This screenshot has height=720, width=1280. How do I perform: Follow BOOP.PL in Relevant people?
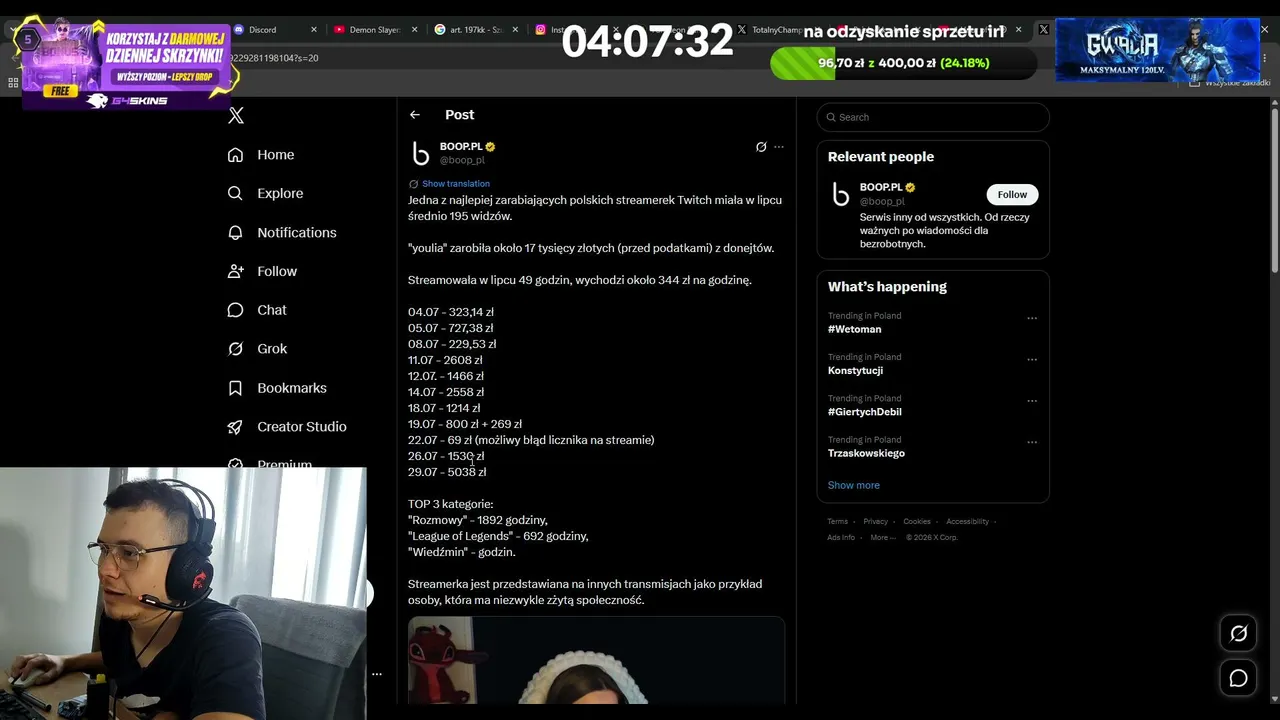pos(1012,195)
